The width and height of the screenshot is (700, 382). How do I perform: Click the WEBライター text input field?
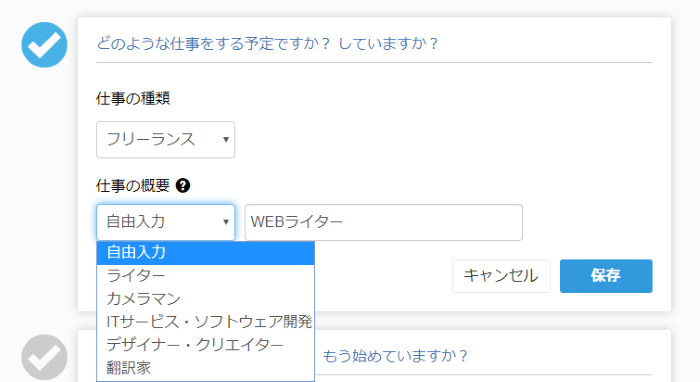(383, 222)
